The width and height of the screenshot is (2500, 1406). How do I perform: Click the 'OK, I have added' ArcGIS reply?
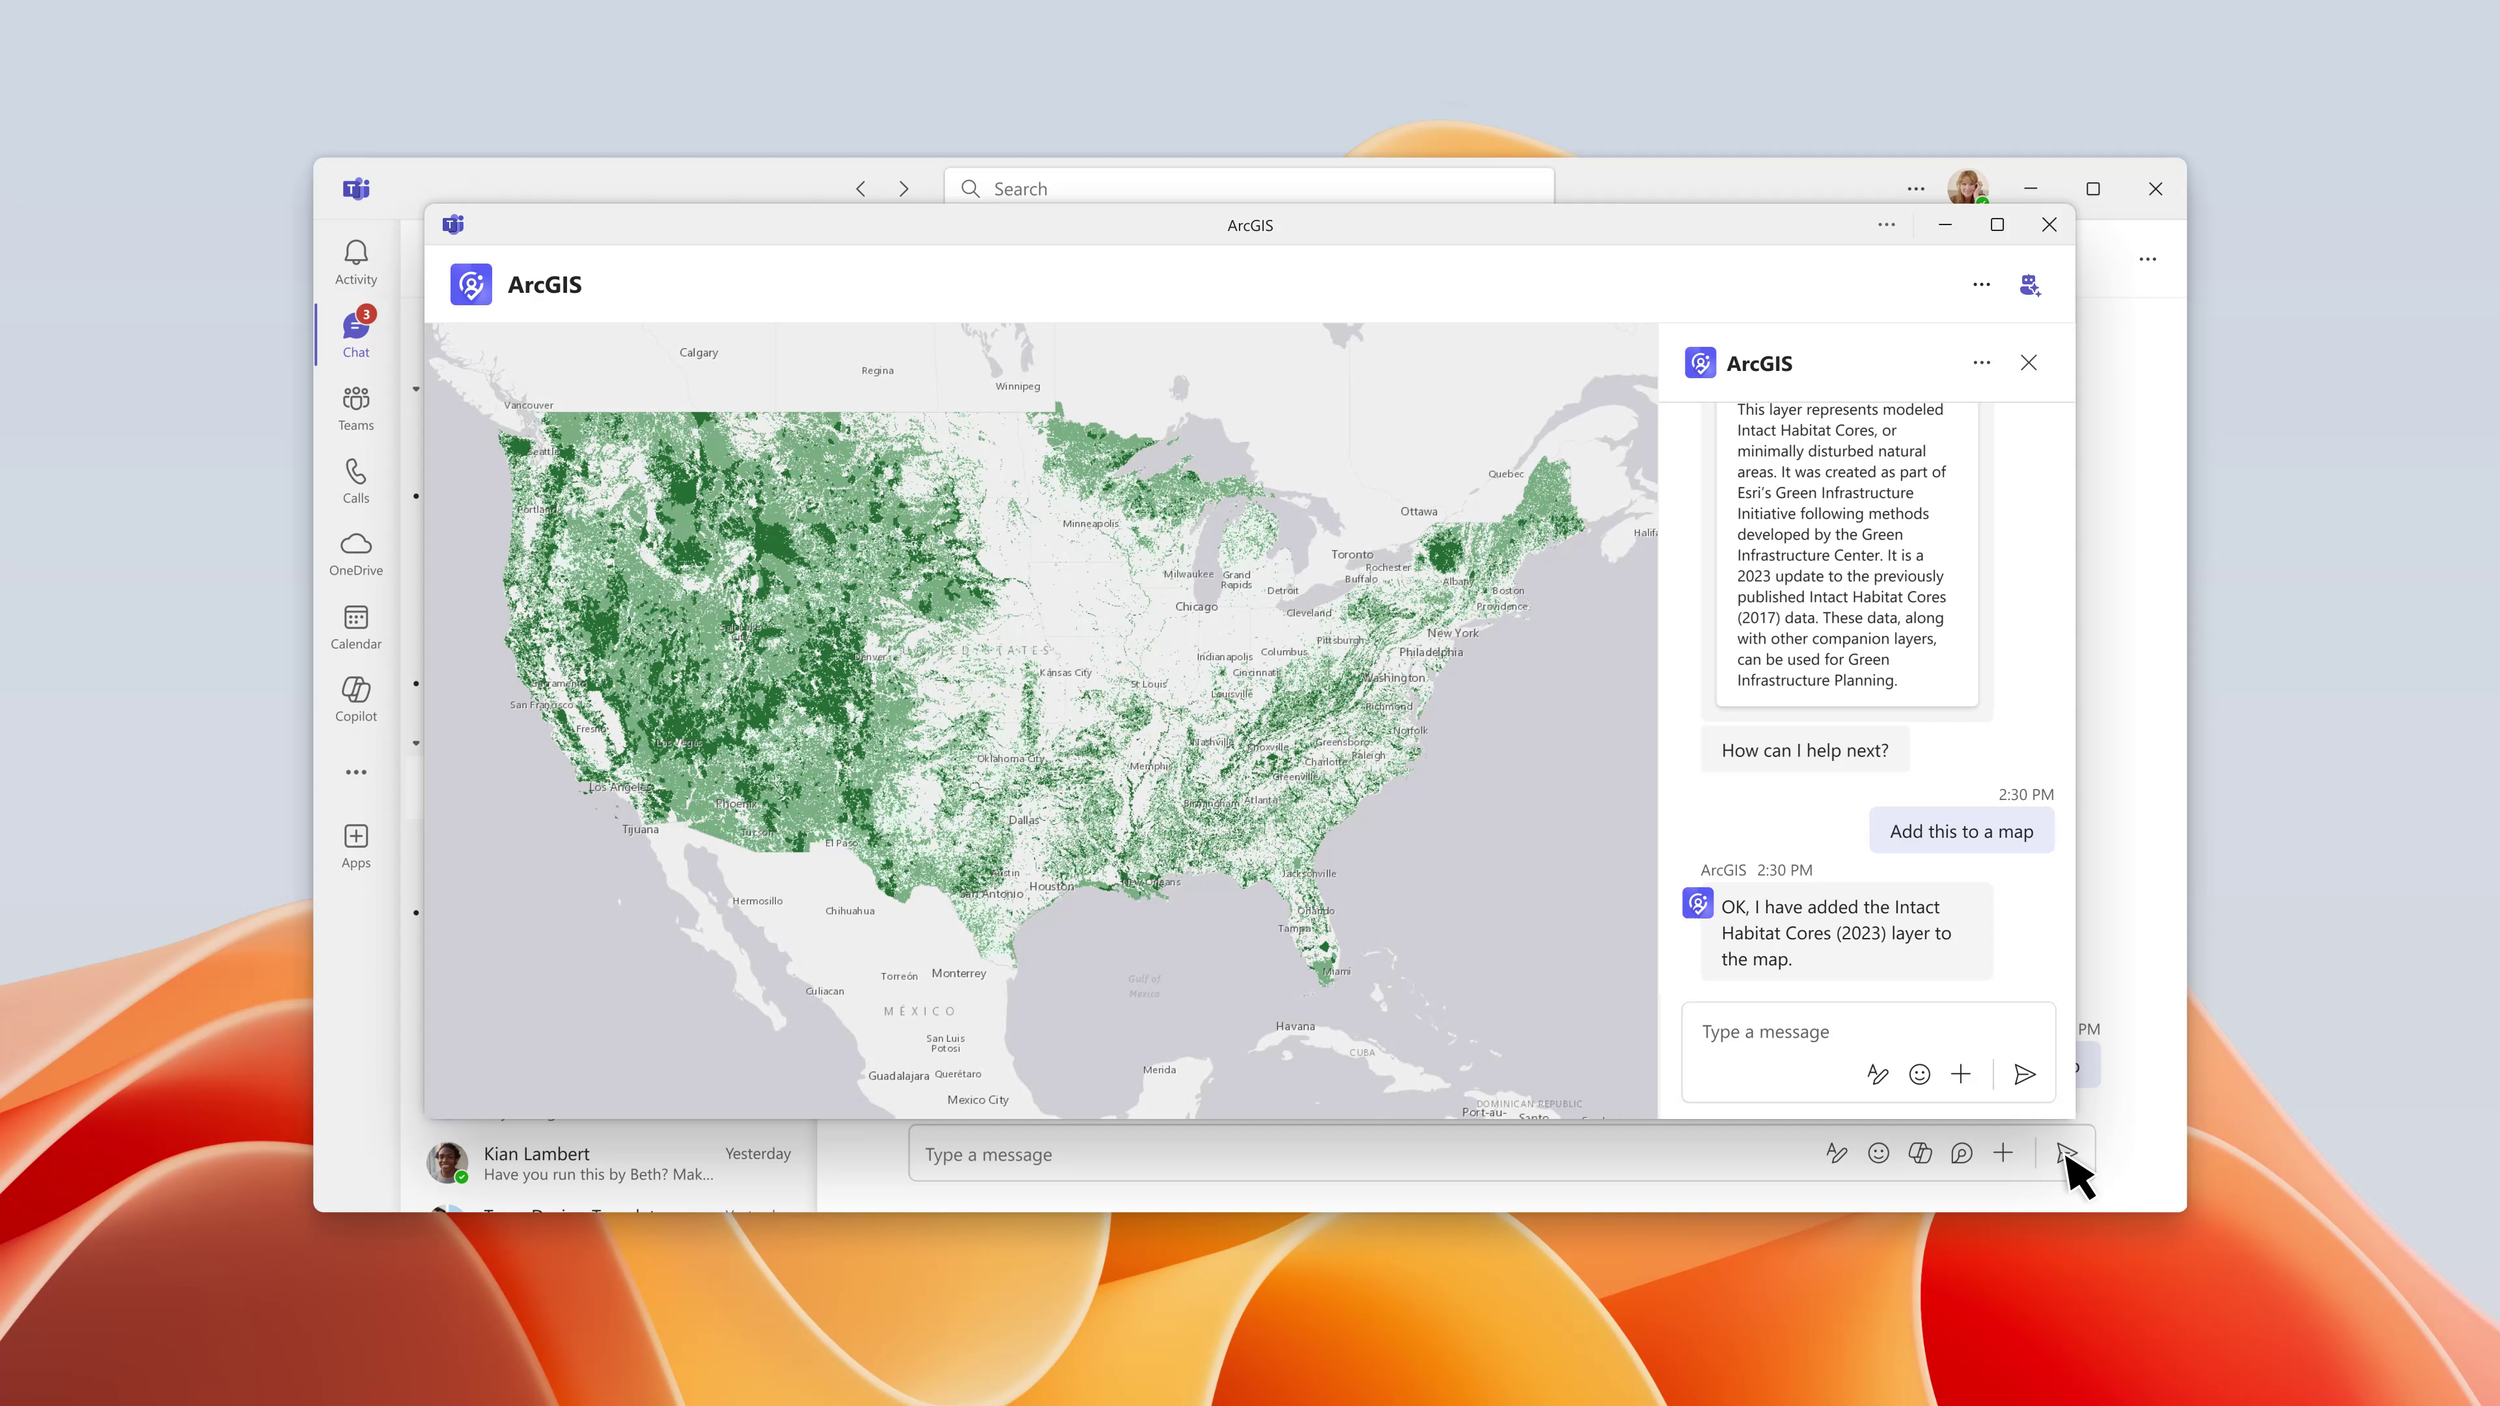[x=1846, y=932]
